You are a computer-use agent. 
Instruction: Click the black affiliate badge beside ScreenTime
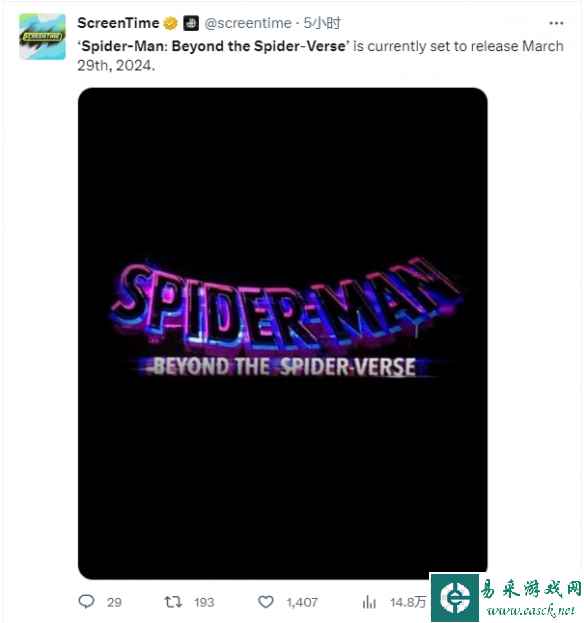click(x=191, y=23)
